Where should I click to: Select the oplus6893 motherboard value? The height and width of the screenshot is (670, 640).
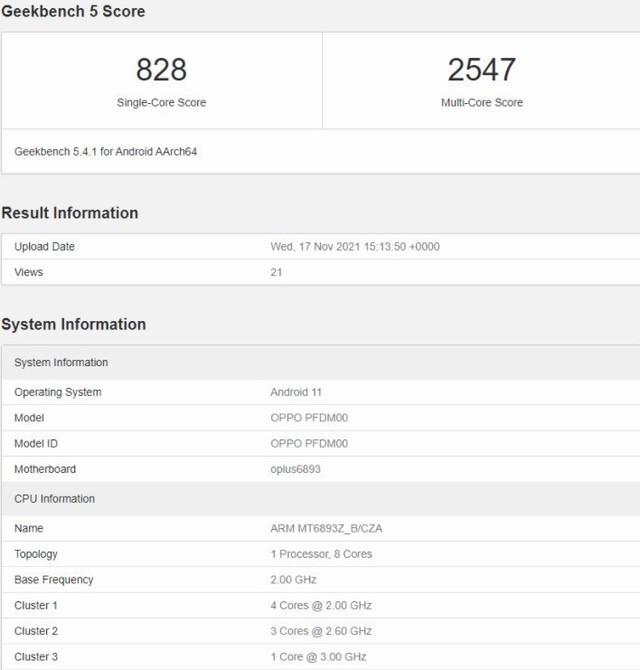point(295,469)
